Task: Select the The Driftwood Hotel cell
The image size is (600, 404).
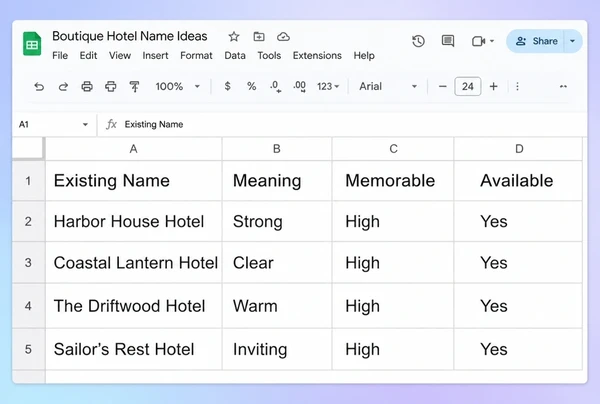Action: (134, 306)
